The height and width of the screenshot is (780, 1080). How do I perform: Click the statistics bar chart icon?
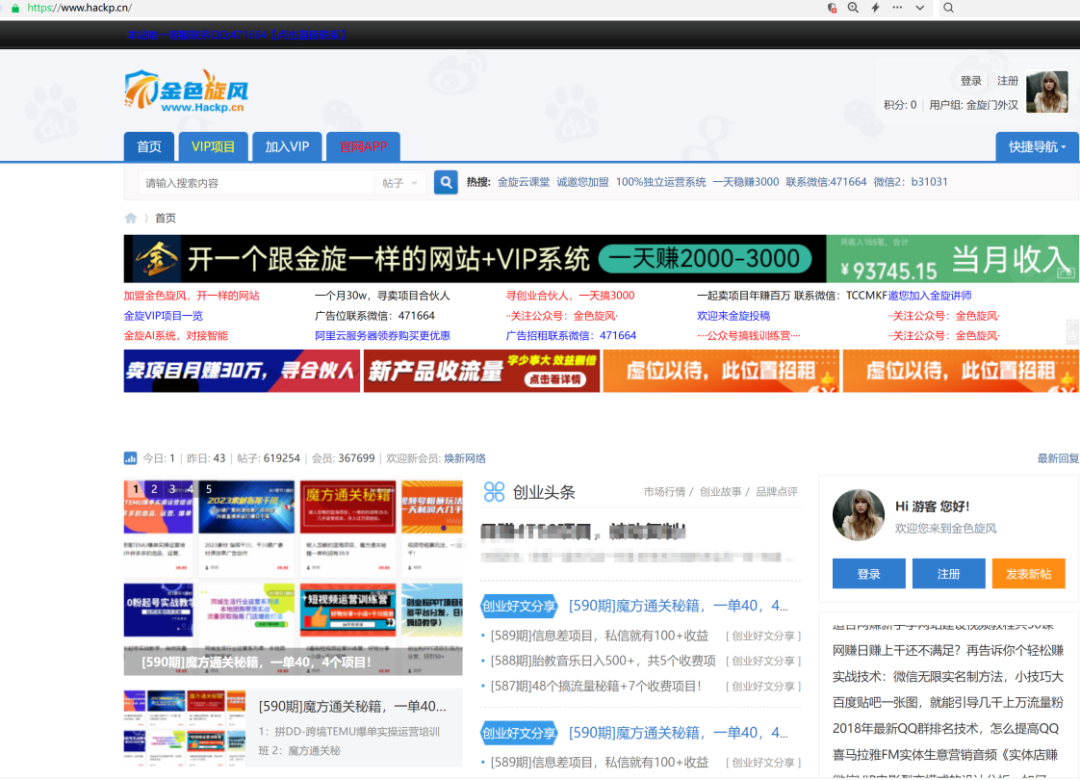[x=130, y=458]
